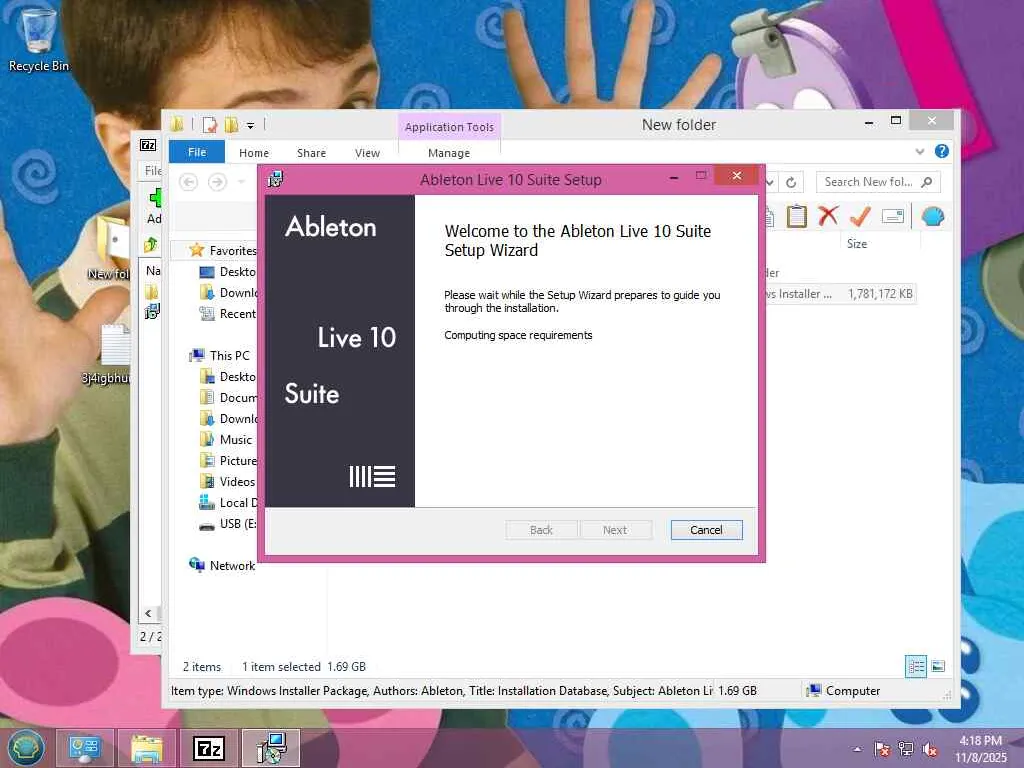
Task: Click the up-folder arrow icon in 7-Zip window
Action: [x=151, y=245]
